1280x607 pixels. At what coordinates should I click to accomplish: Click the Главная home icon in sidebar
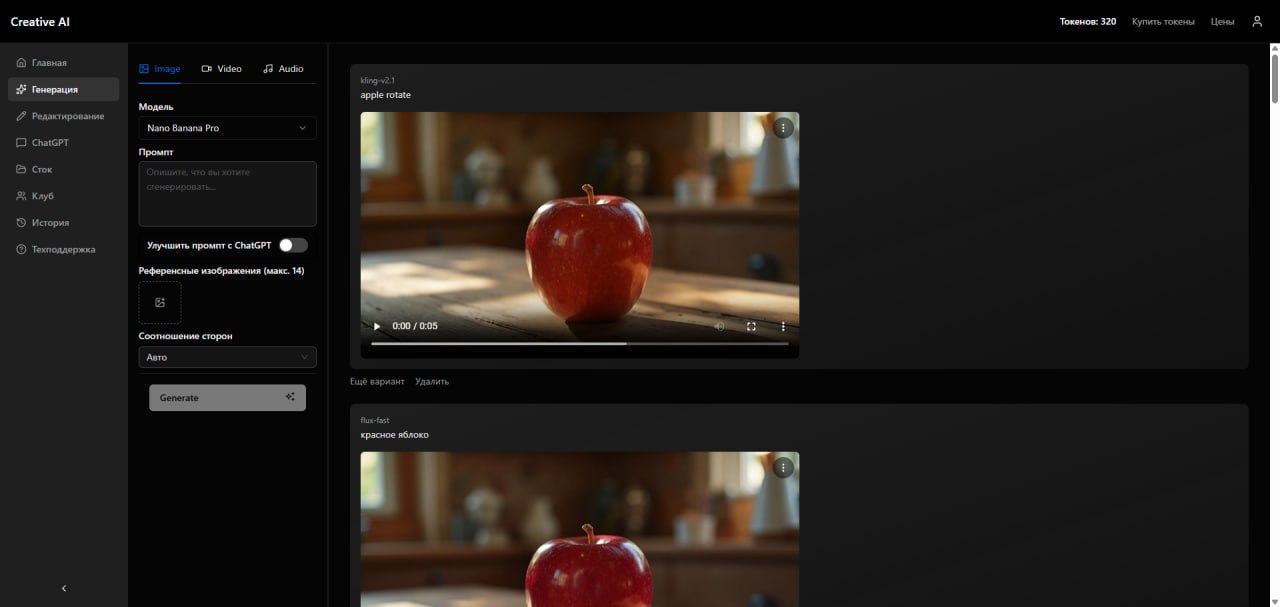click(x=22, y=63)
